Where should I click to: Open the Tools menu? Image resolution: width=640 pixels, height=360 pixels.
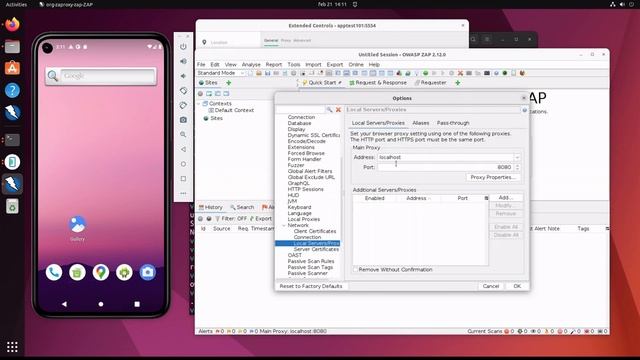point(294,64)
